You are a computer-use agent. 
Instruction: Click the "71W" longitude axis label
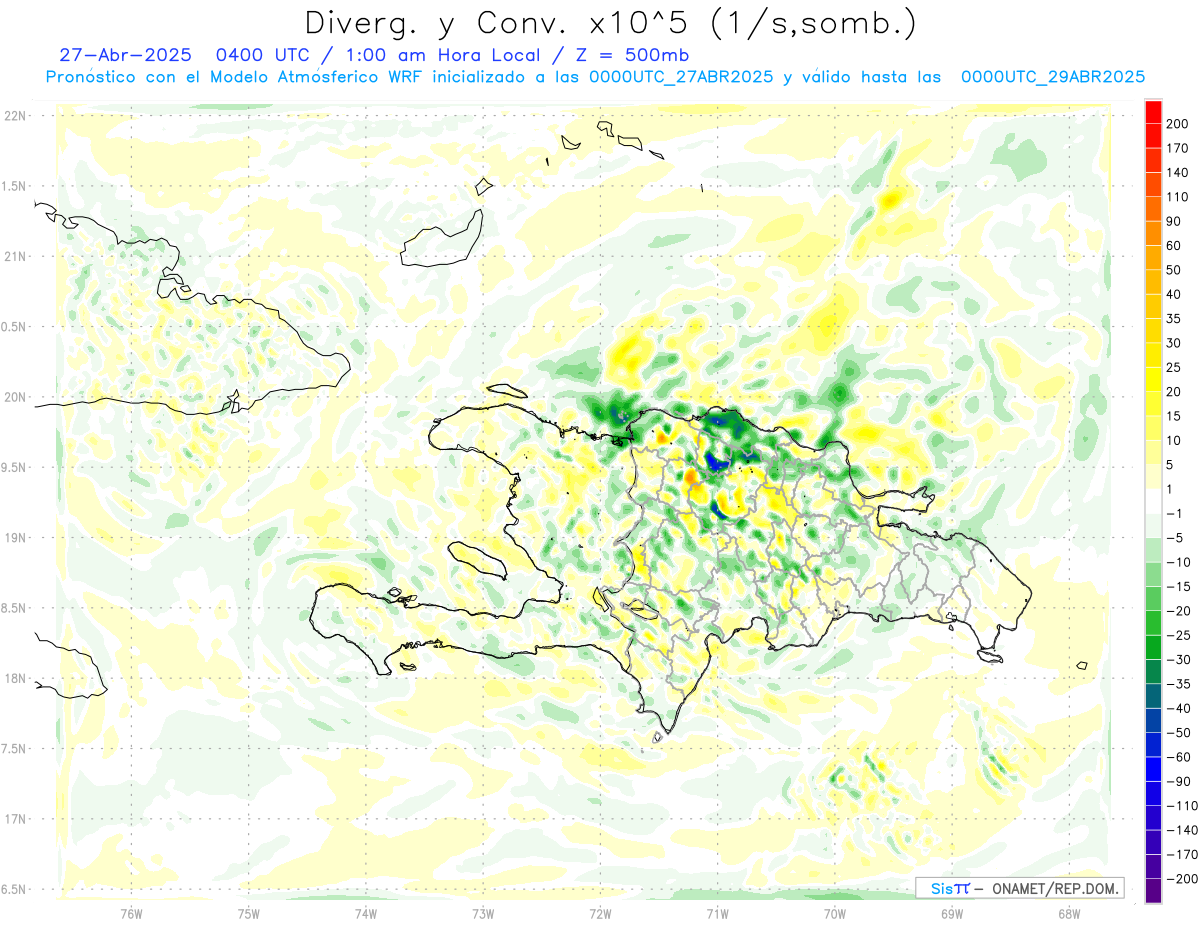pyautogui.click(x=717, y=913)
